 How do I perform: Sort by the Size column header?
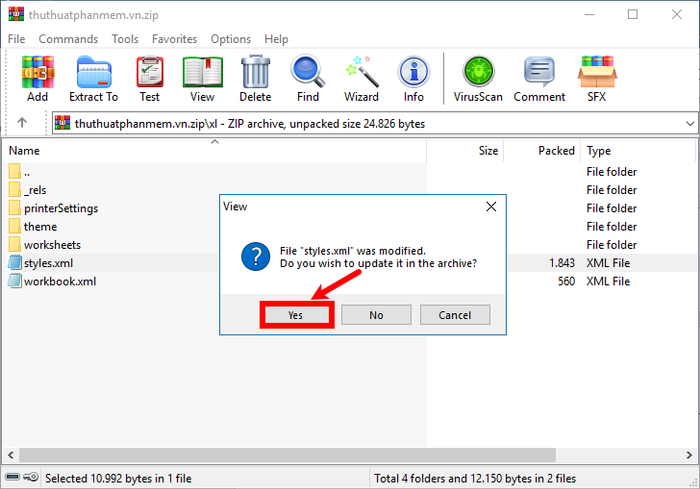click(466, 151)
